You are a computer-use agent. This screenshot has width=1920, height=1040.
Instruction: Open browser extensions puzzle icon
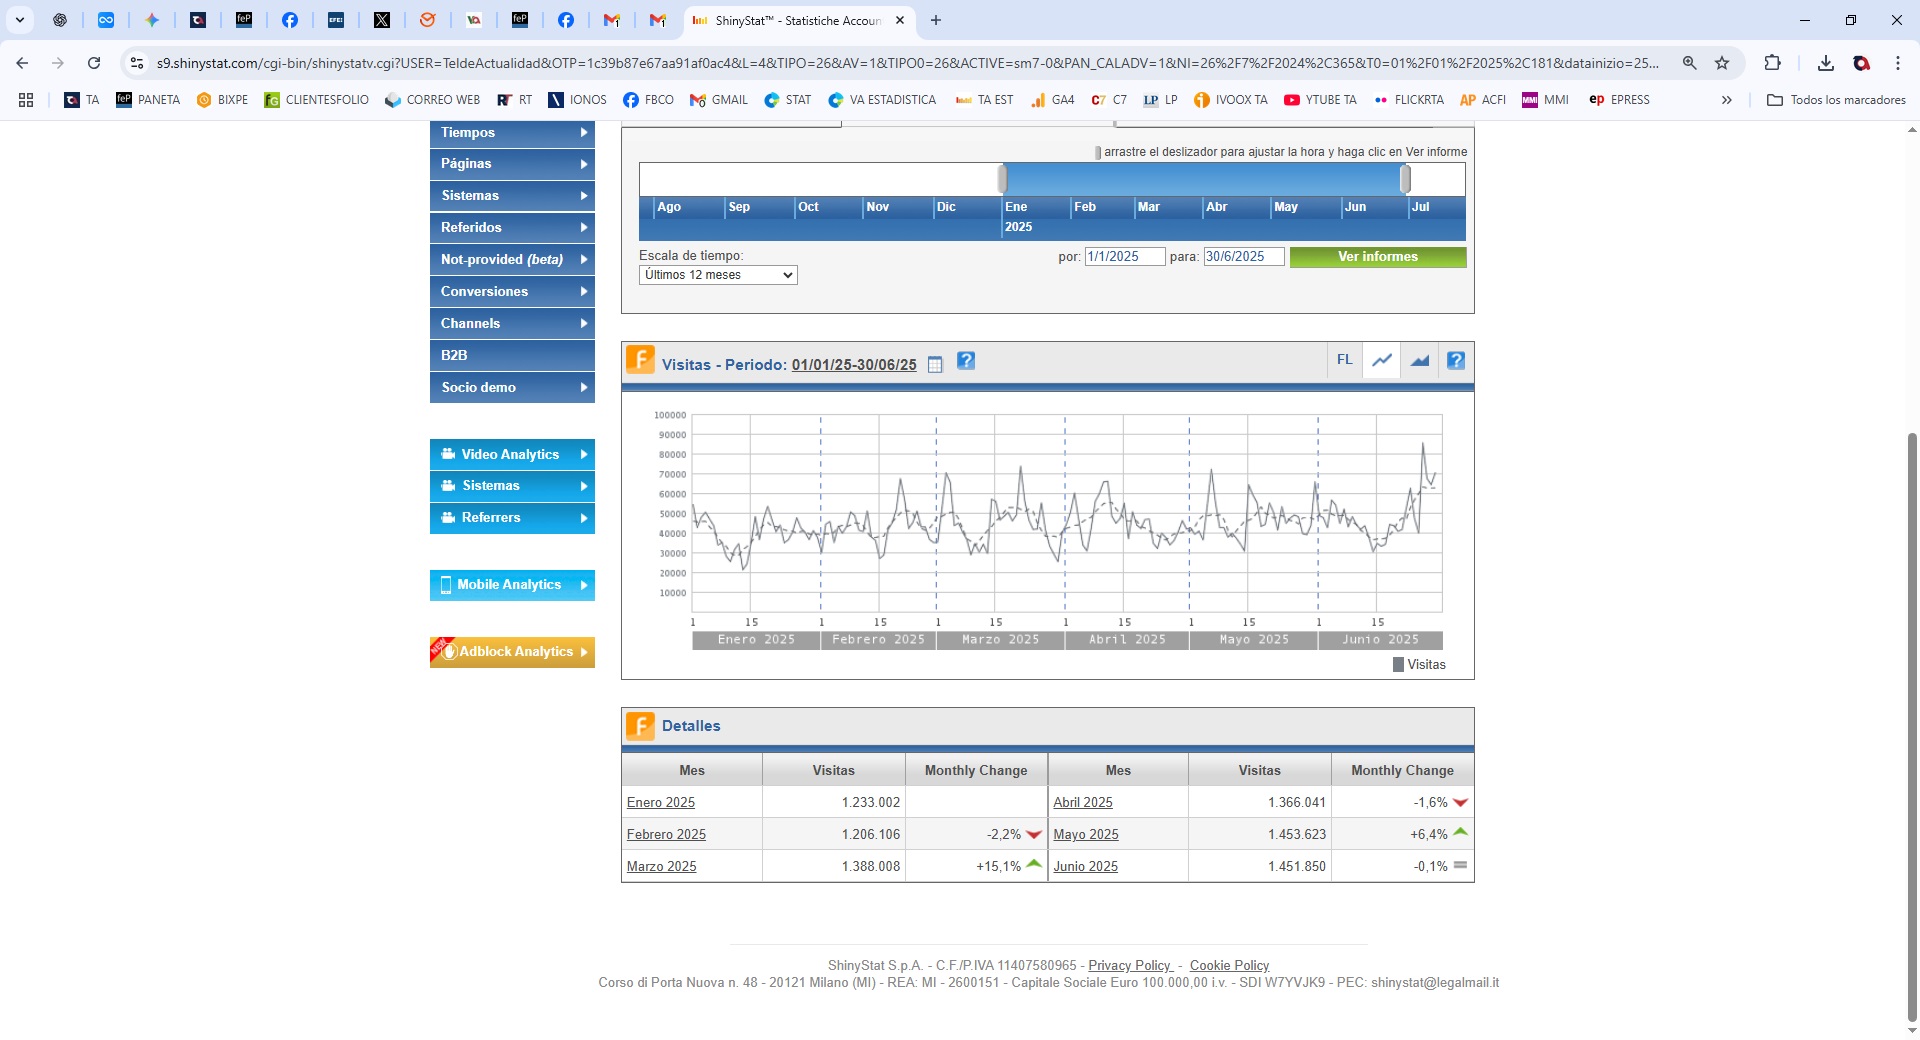(x=1772, y=63)
